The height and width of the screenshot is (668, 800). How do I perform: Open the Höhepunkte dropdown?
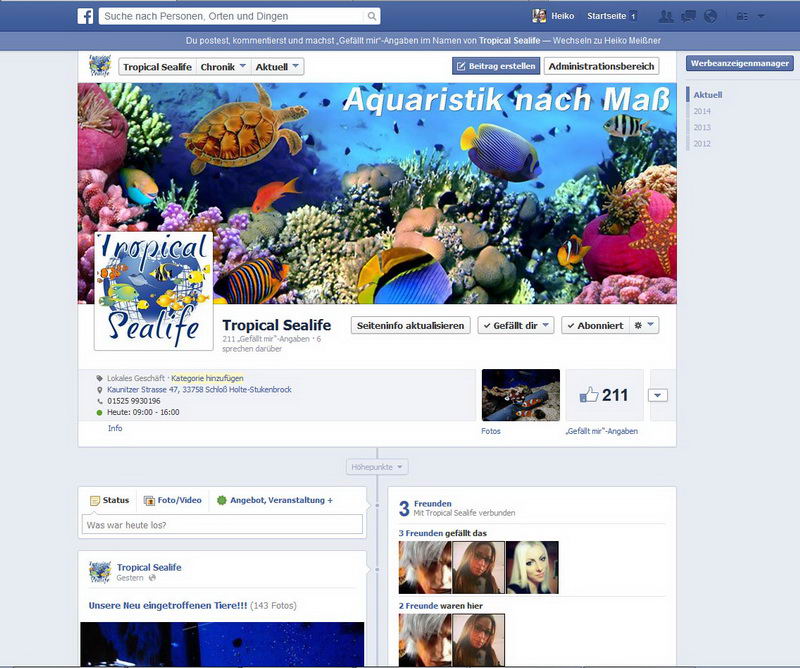(x=377, y=467)
